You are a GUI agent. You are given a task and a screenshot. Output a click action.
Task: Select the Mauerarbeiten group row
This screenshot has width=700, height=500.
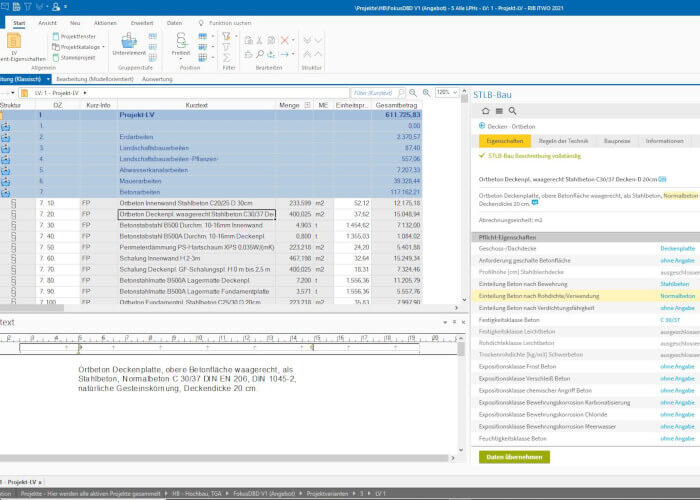211,181
